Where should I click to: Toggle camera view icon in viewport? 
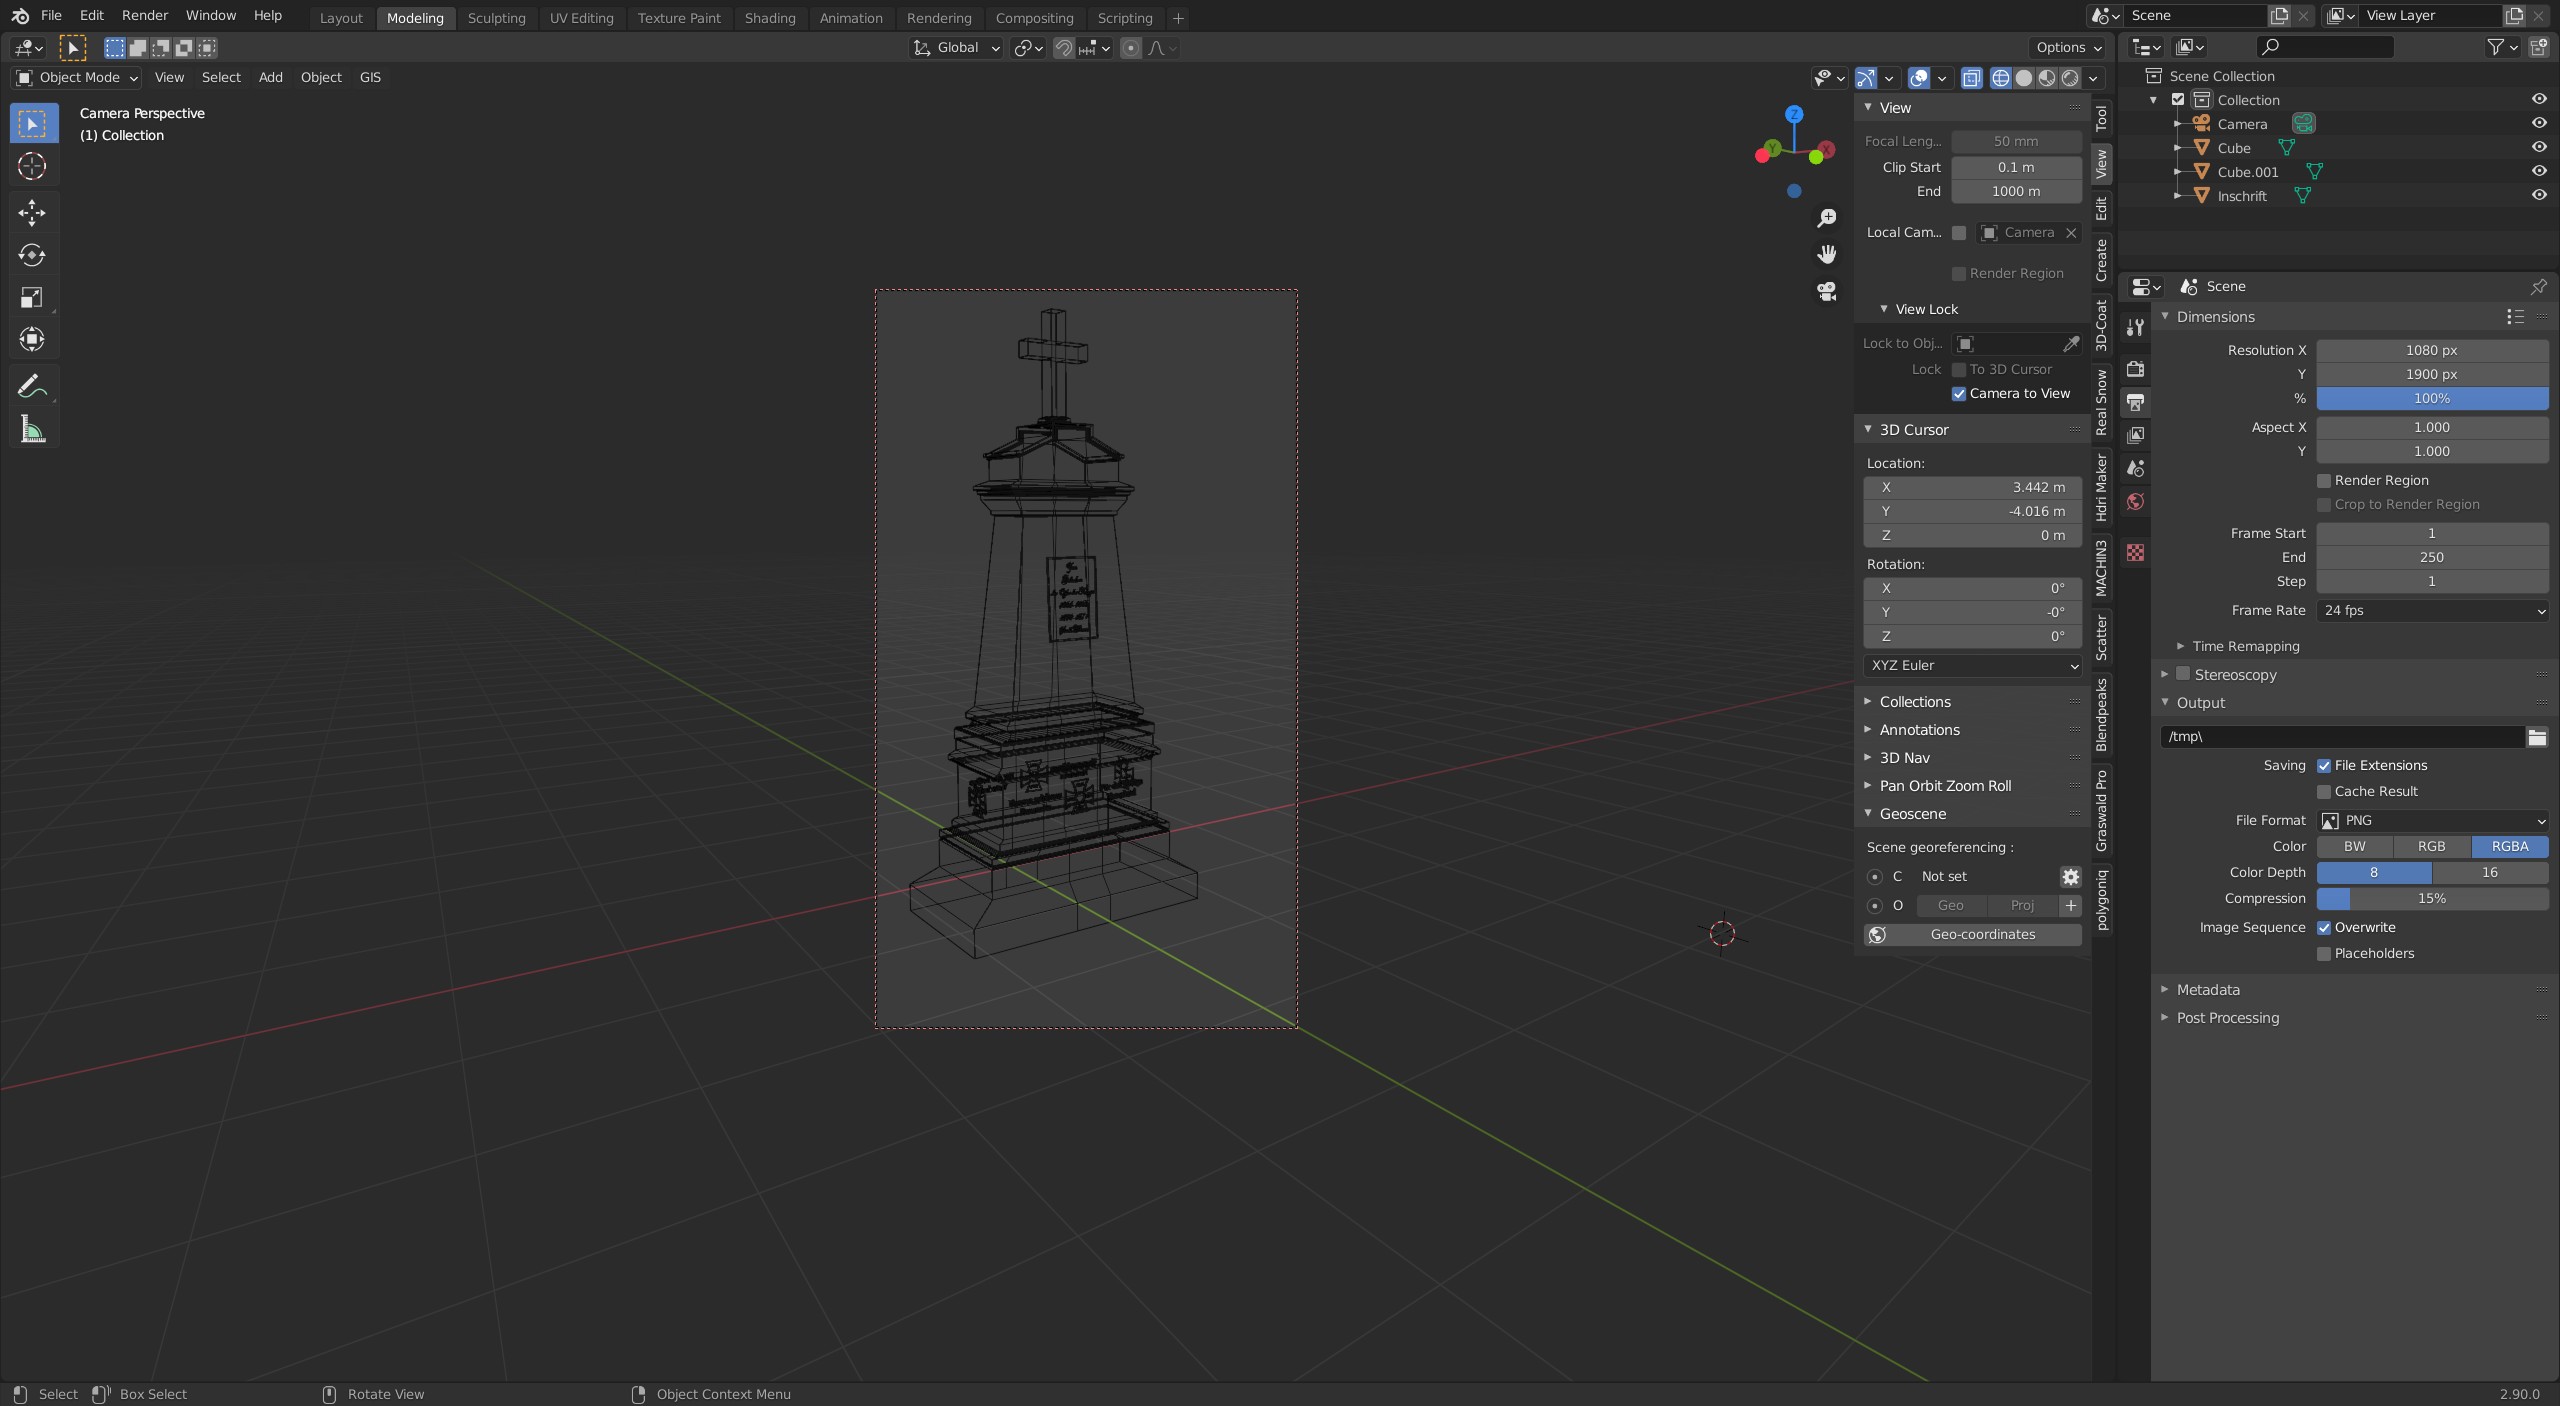1827,291
